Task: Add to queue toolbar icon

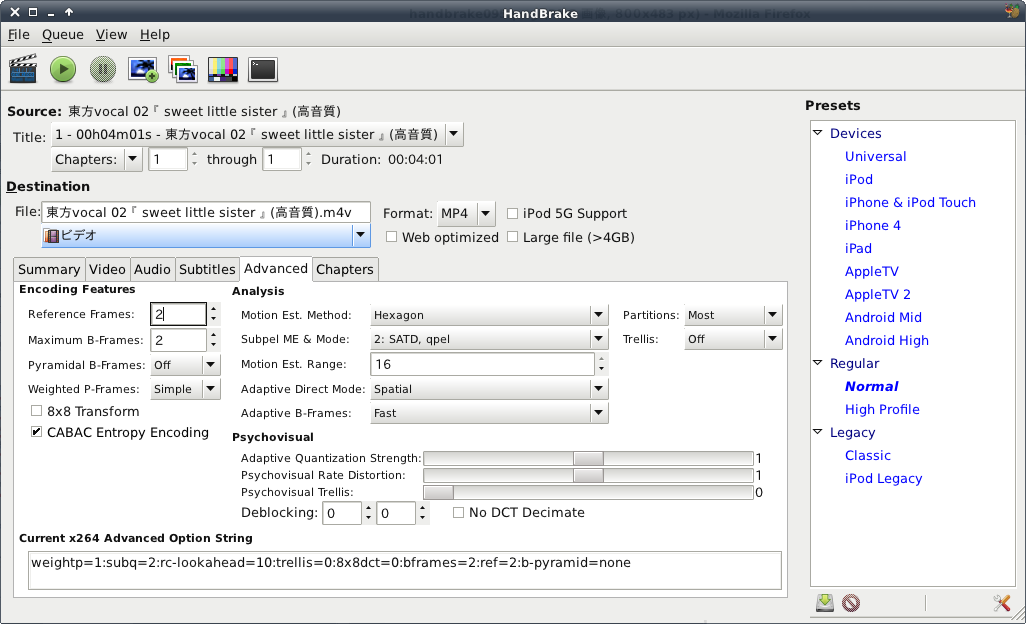Action: (143, 69)
